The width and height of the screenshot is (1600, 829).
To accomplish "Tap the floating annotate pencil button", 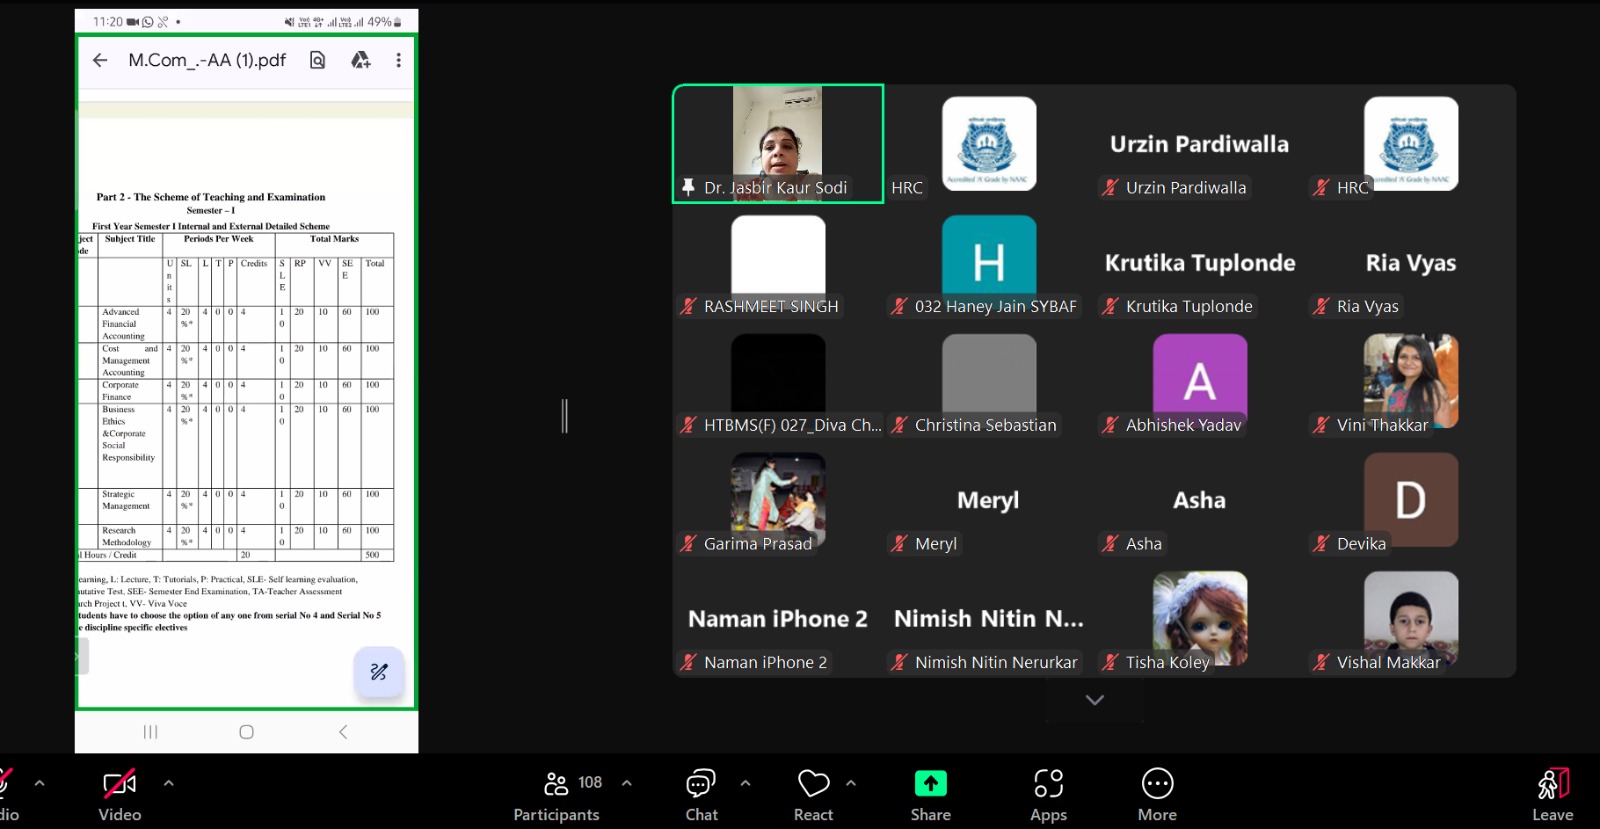I will [x=379, y=672].
